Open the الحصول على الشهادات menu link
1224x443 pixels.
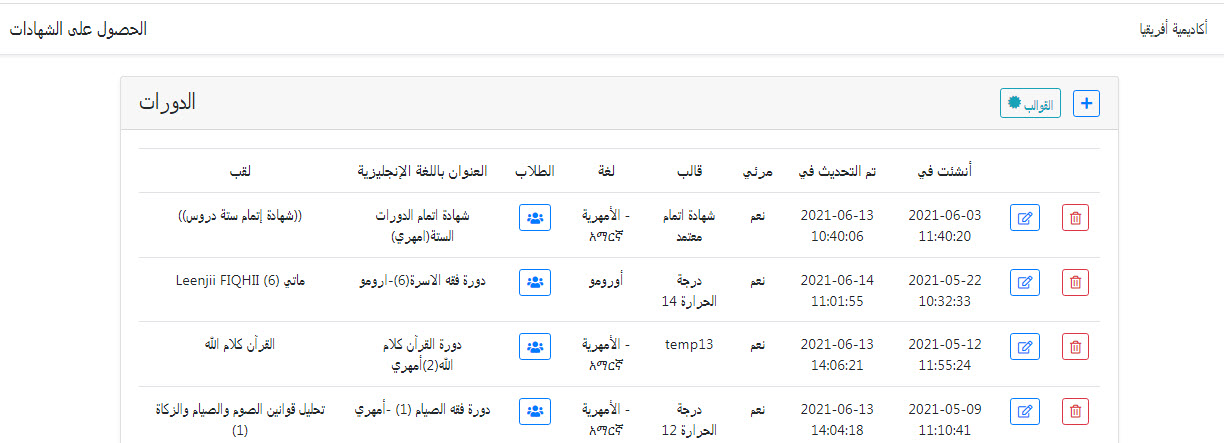[x=78, y=29]
